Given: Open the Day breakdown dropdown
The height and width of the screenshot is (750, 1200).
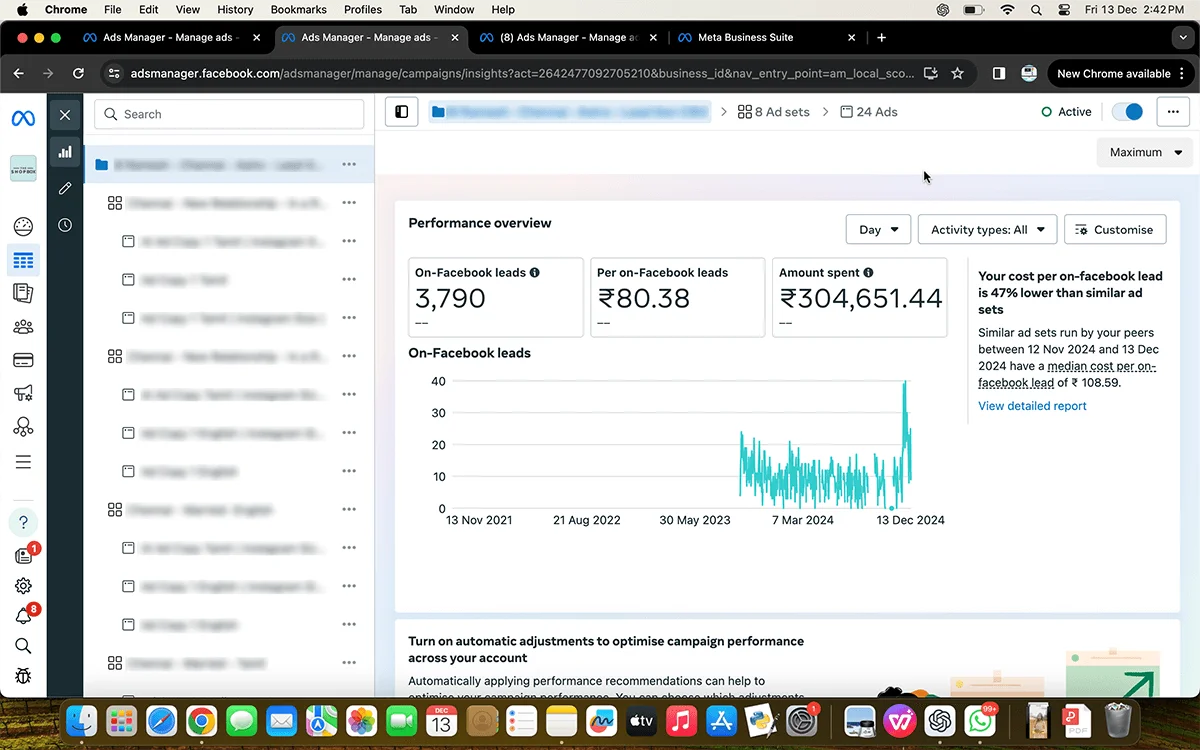Looking at the screenshot, I should coord(878,230).
